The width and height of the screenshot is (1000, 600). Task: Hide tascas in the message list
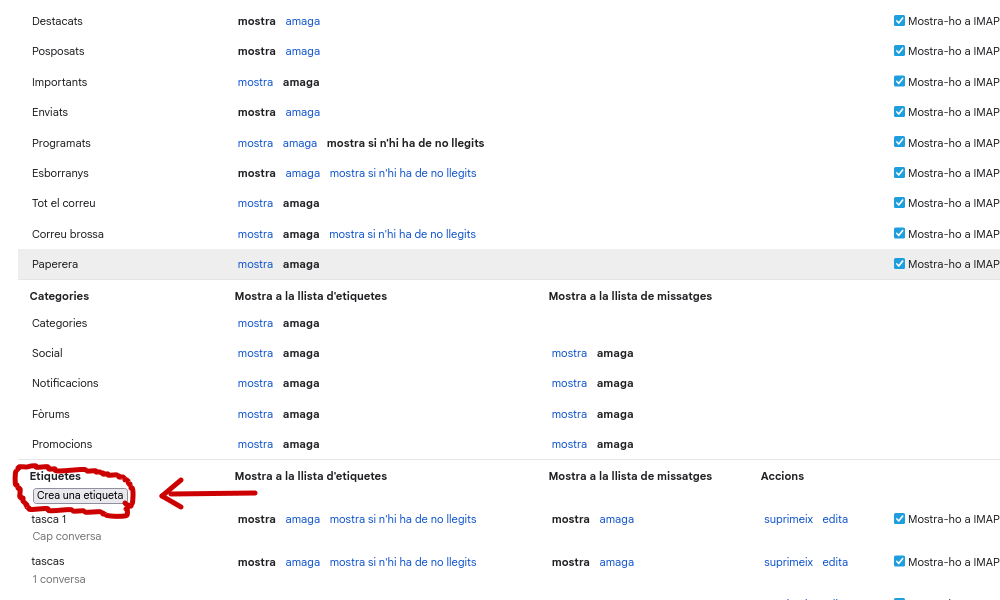click(616, 562)
